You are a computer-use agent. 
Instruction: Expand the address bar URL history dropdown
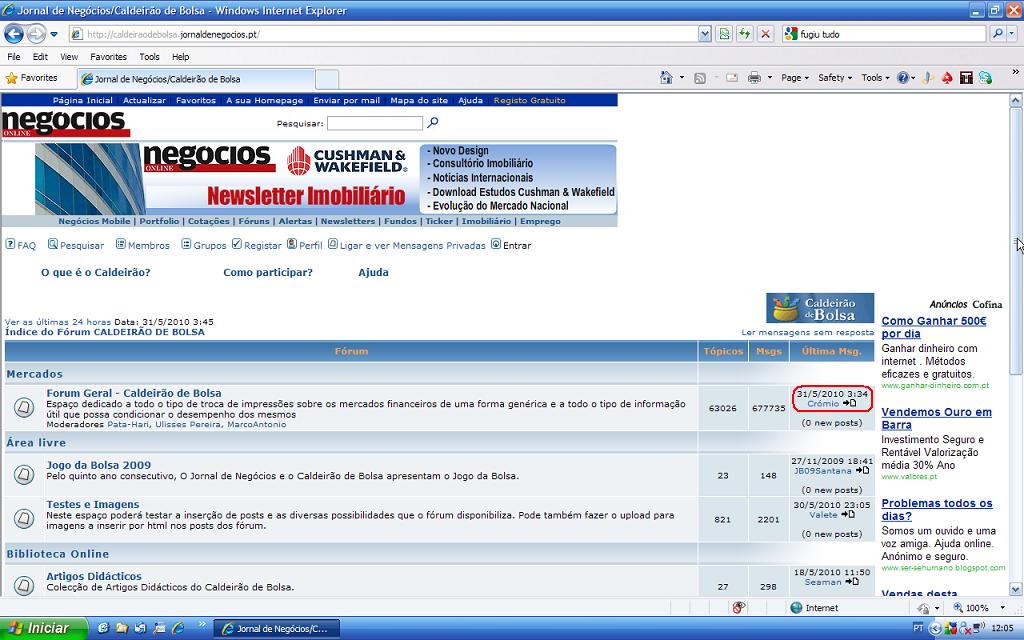(705, 34)
